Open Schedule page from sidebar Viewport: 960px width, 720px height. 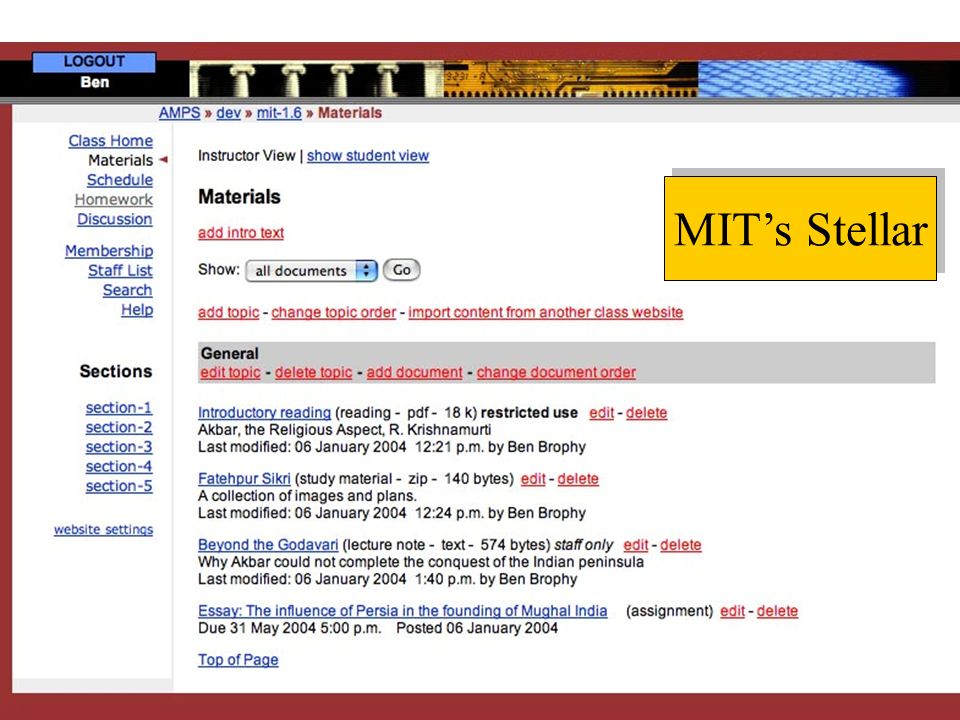pyautogui.click(x=120, y=180)
